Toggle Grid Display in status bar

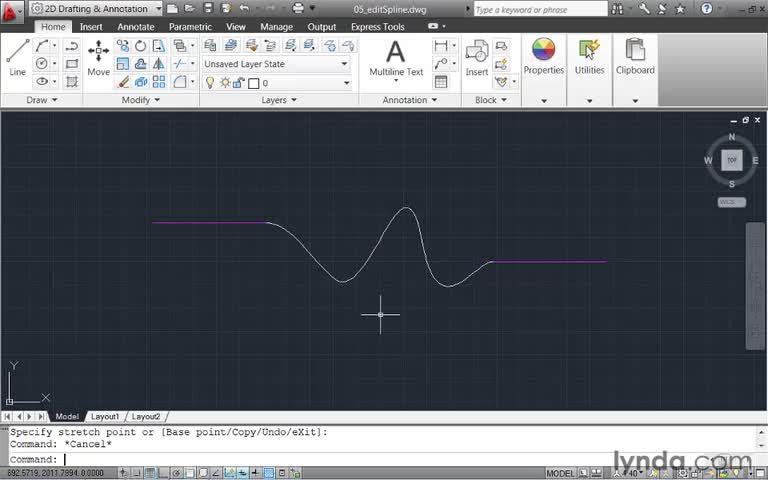(x=150, y=473)
